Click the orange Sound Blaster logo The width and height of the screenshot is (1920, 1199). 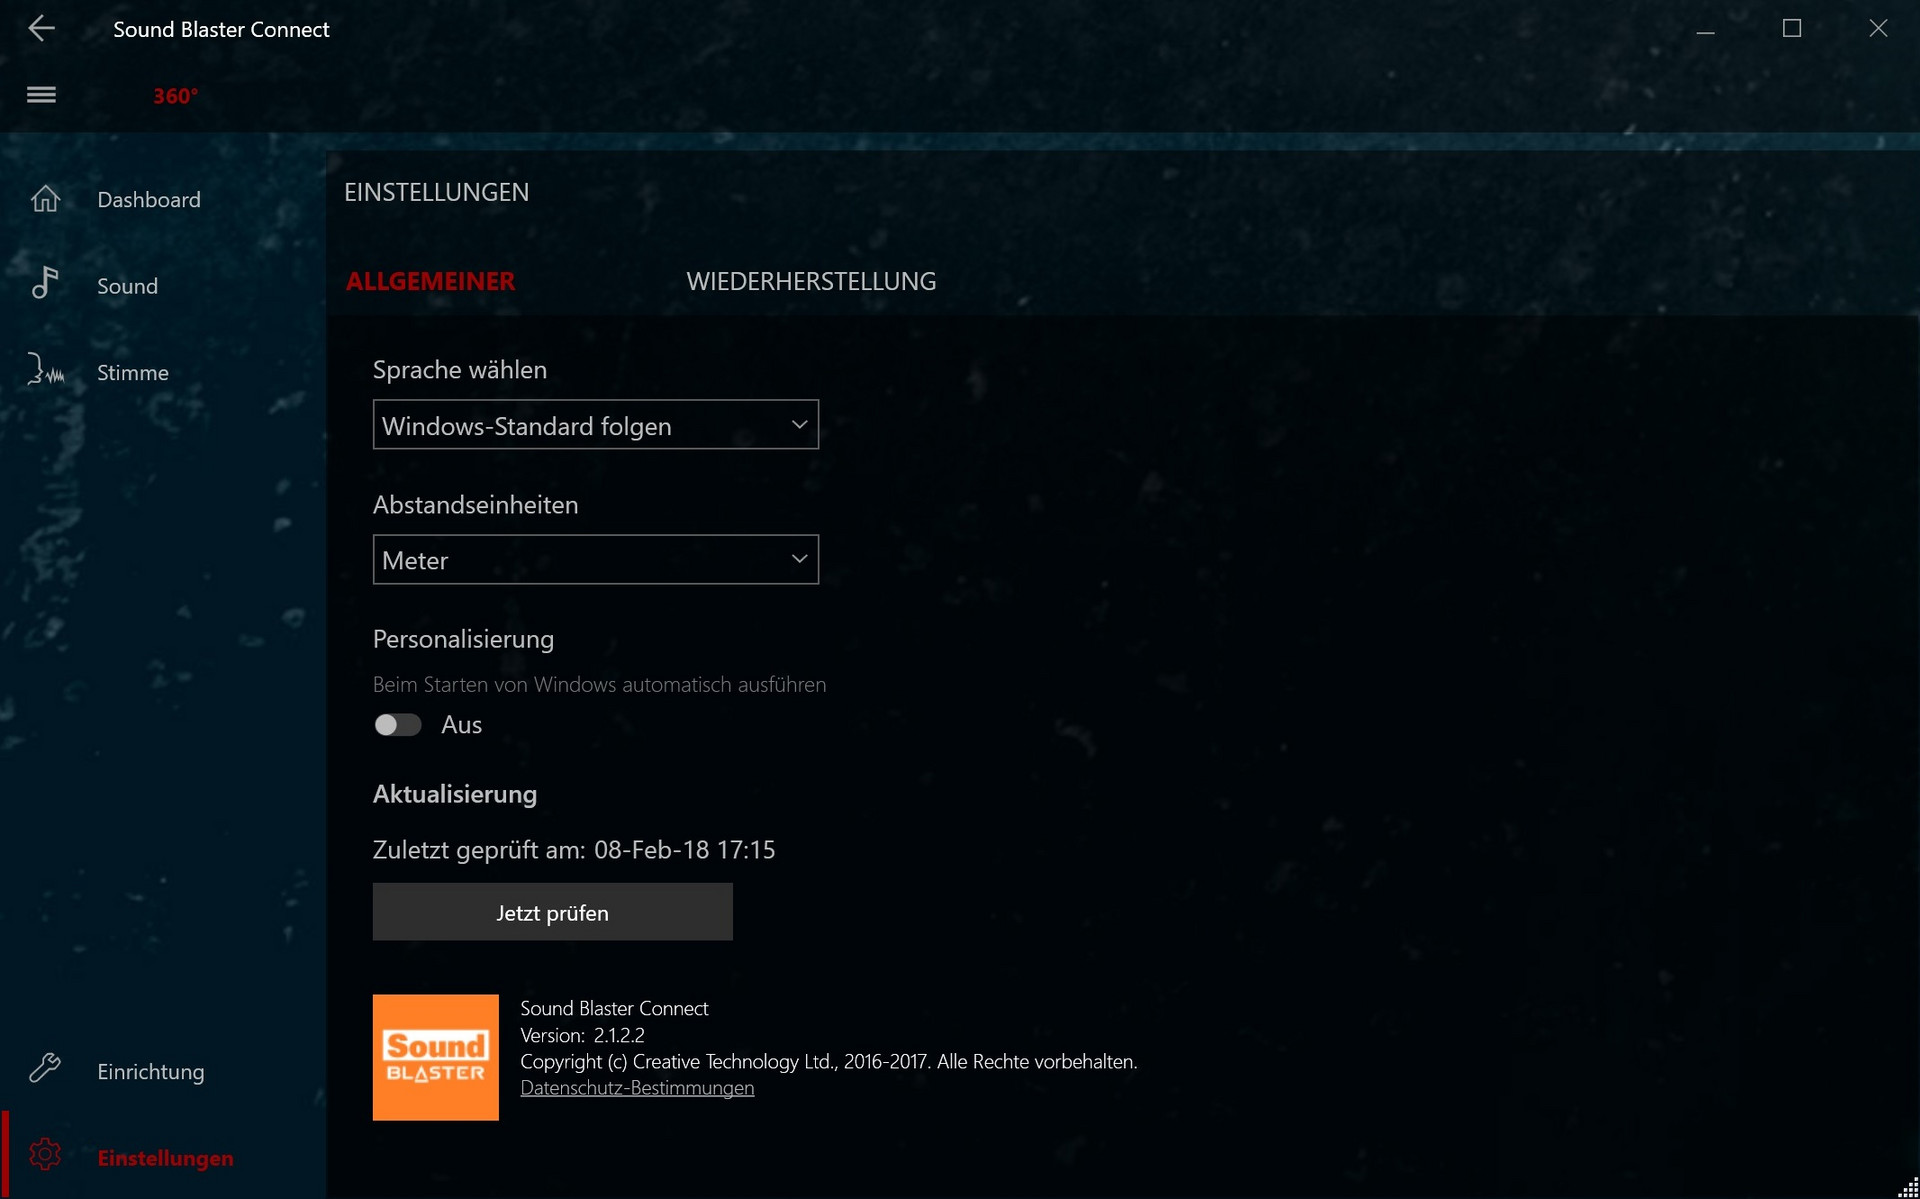click(435, 1057)
